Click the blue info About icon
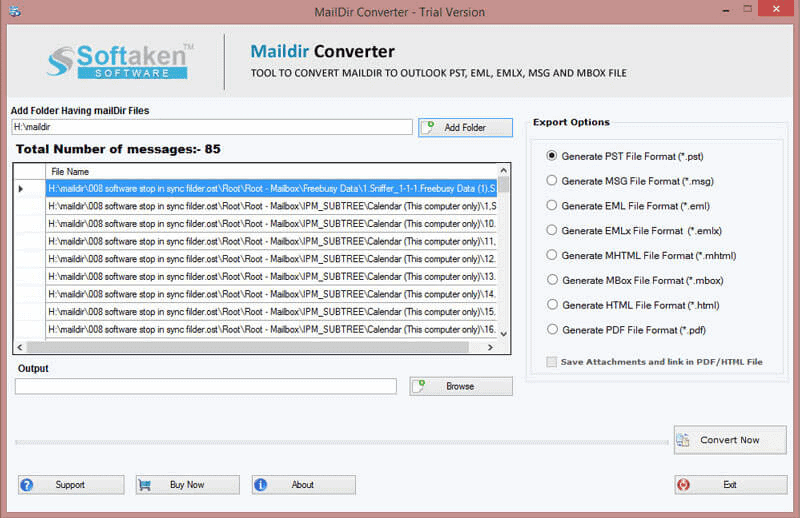The height and width of the screenshot is (518, 800). pos(260,485)
